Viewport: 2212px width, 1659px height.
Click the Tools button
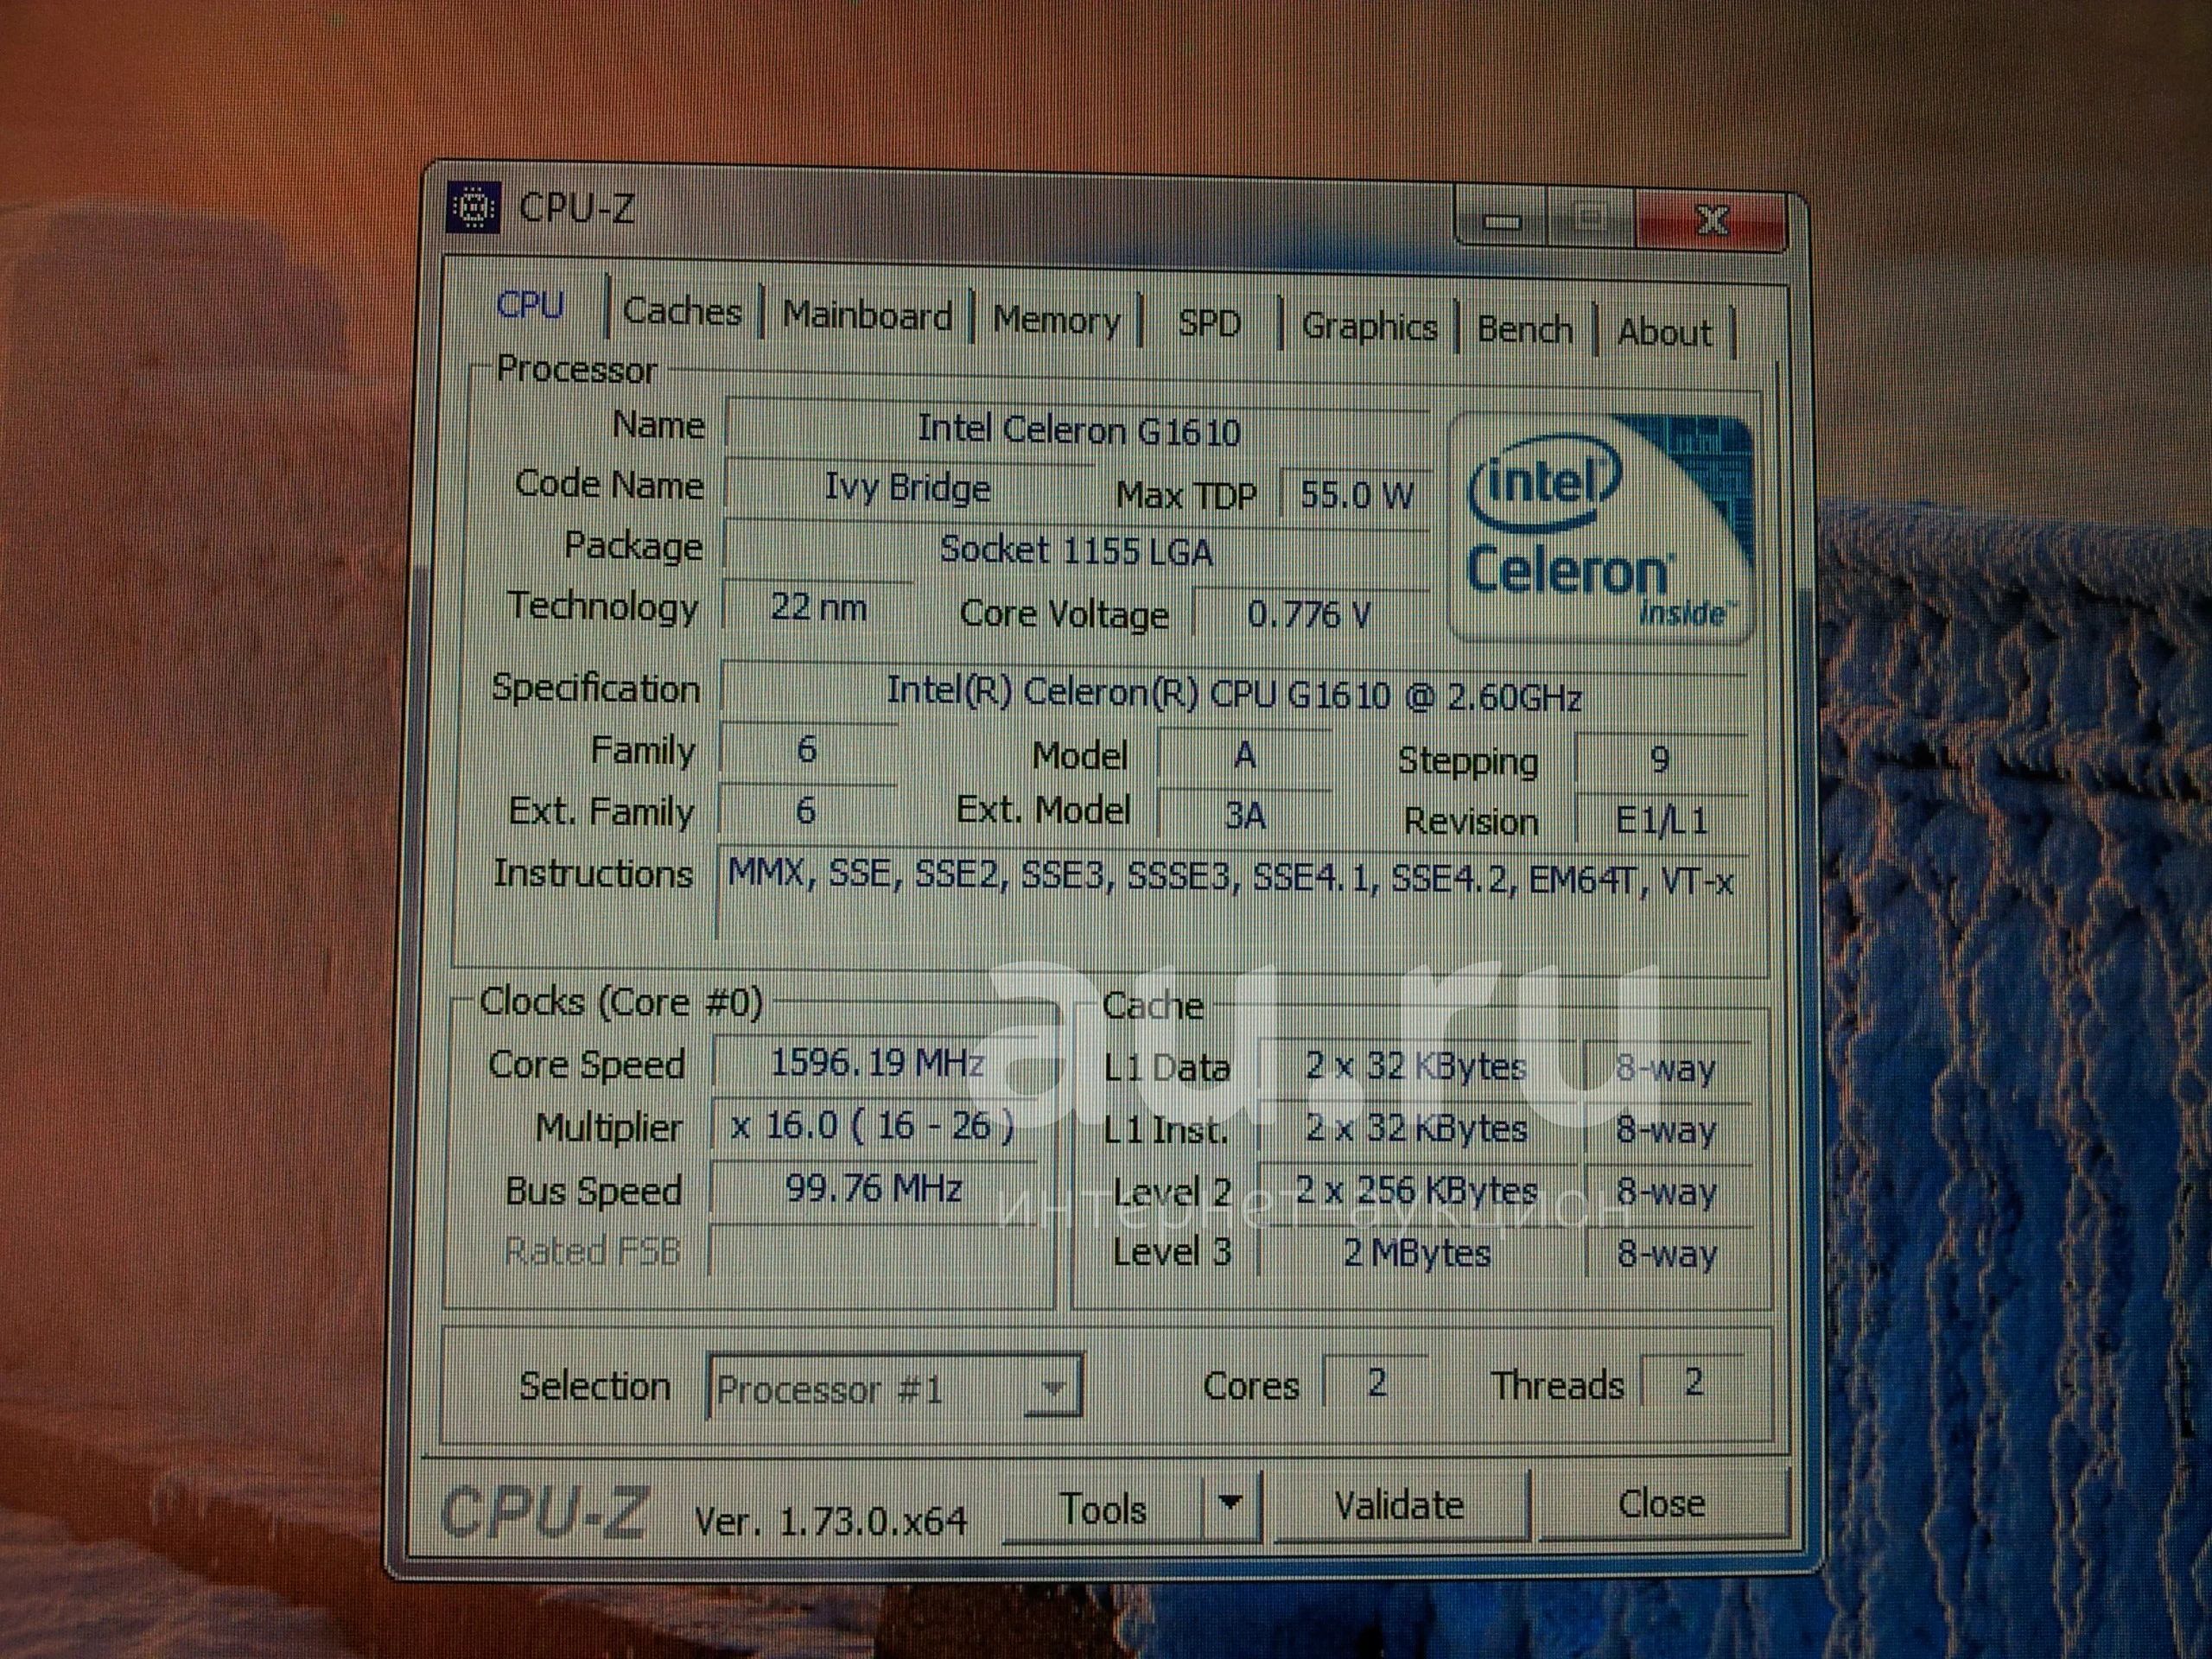tap(1102, 1508)
